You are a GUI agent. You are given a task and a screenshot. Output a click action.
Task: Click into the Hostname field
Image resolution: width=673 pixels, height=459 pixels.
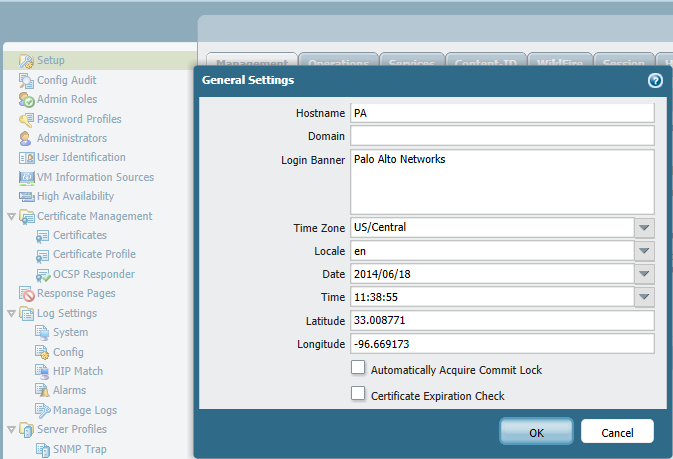pyautogui.click(x=502, y=113)
